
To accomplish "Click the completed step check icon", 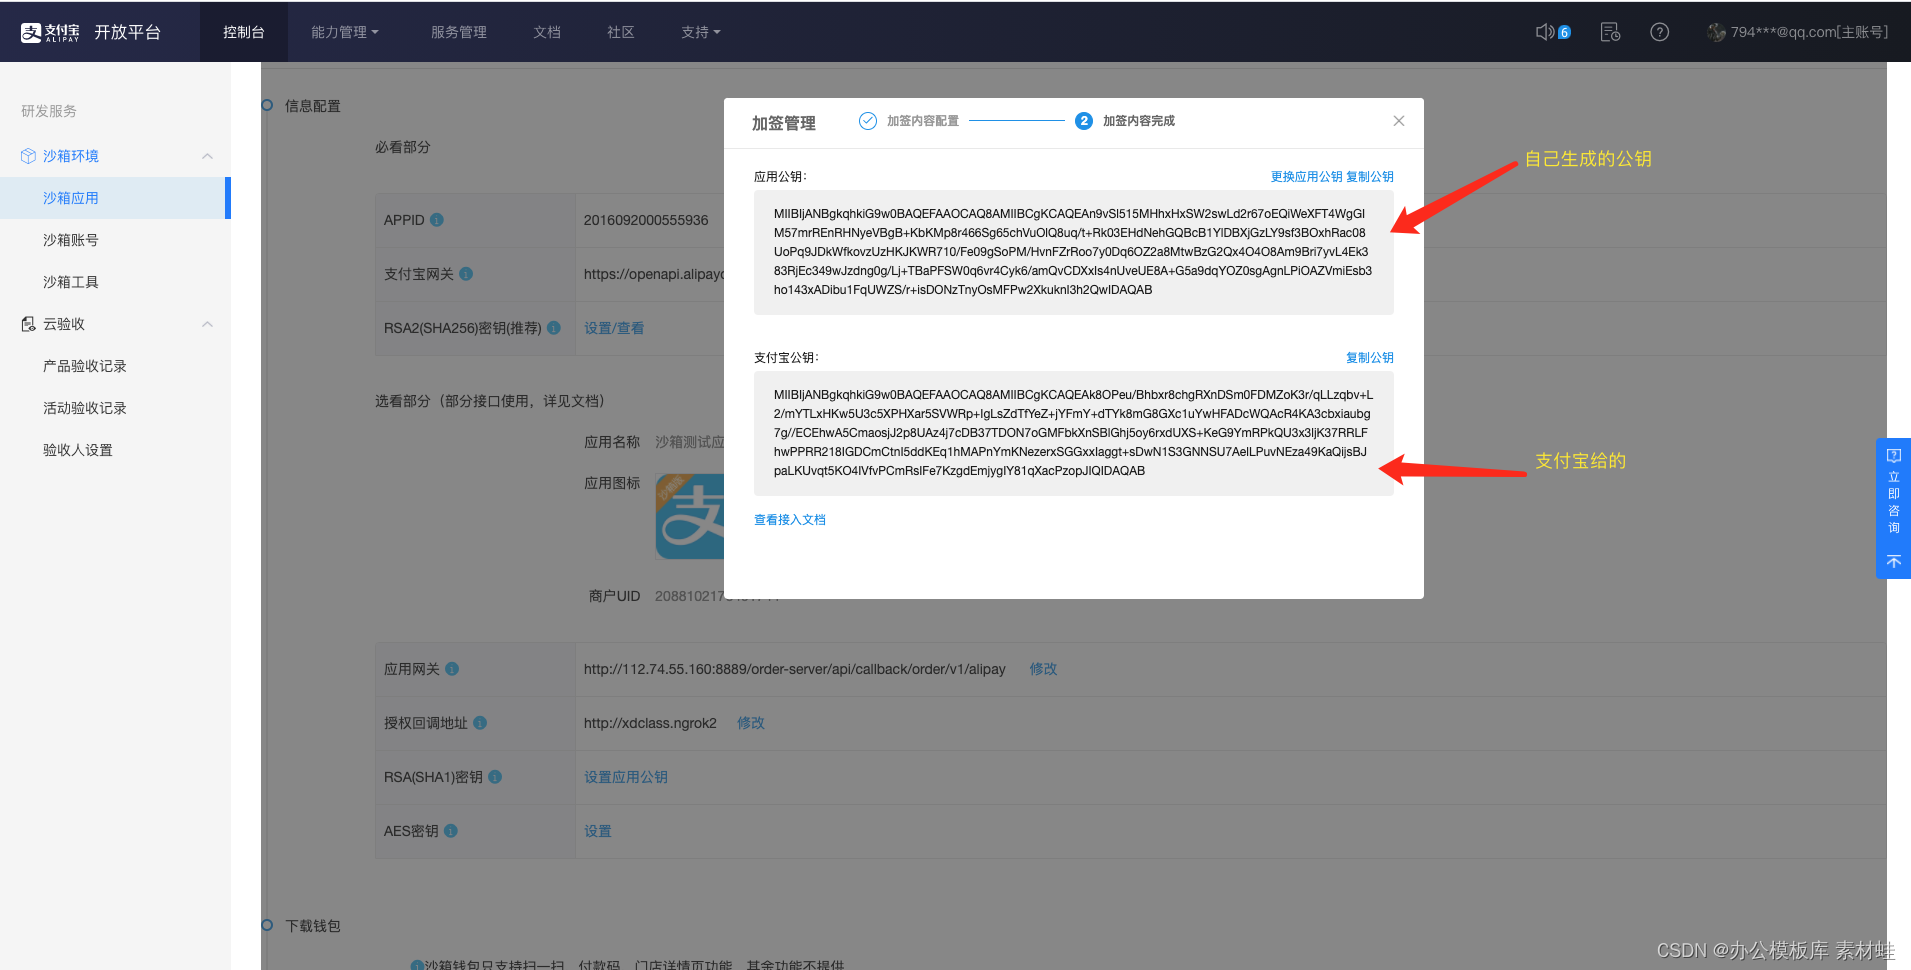I will [868, 121].
